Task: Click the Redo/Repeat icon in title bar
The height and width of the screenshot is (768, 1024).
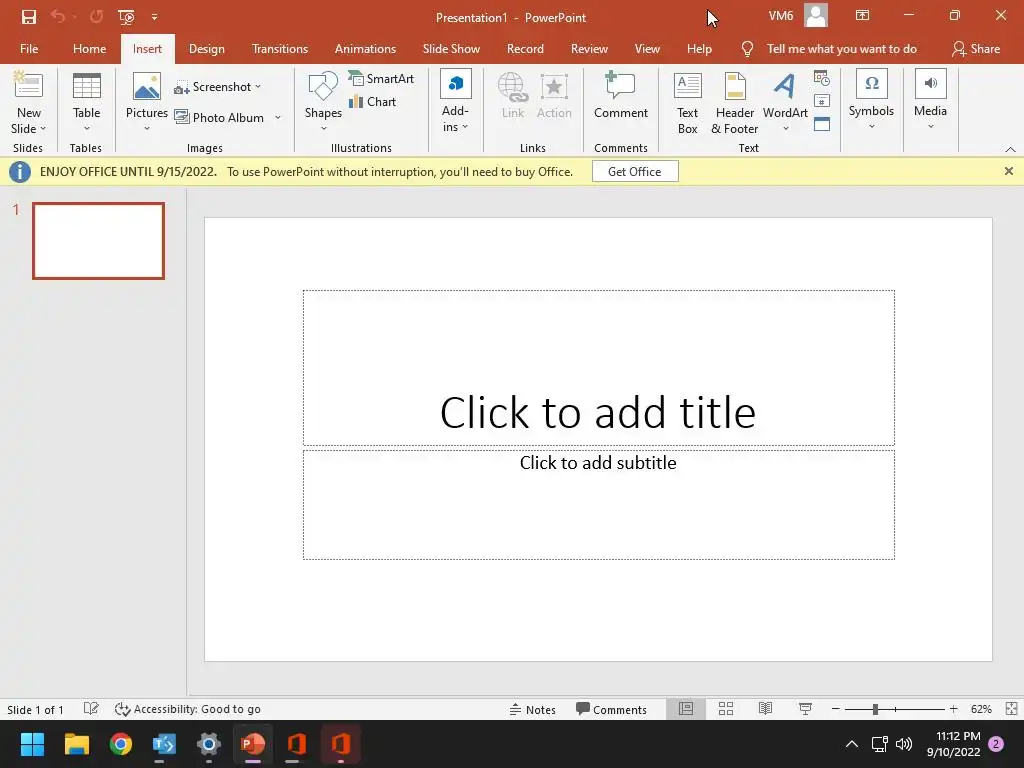Action: 96,16
